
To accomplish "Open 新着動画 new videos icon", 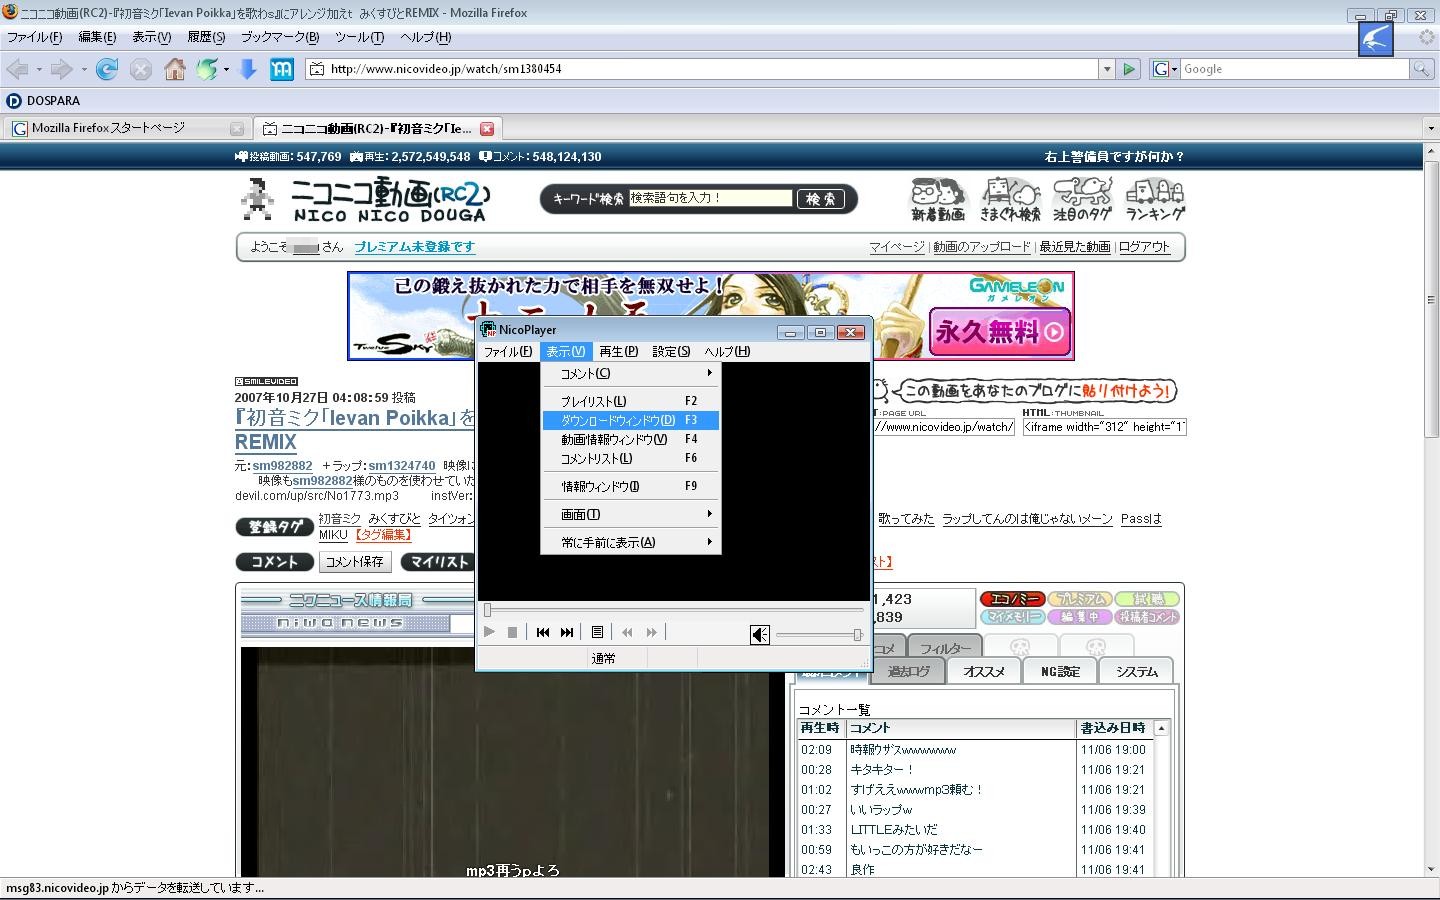I will click(937, 200).
